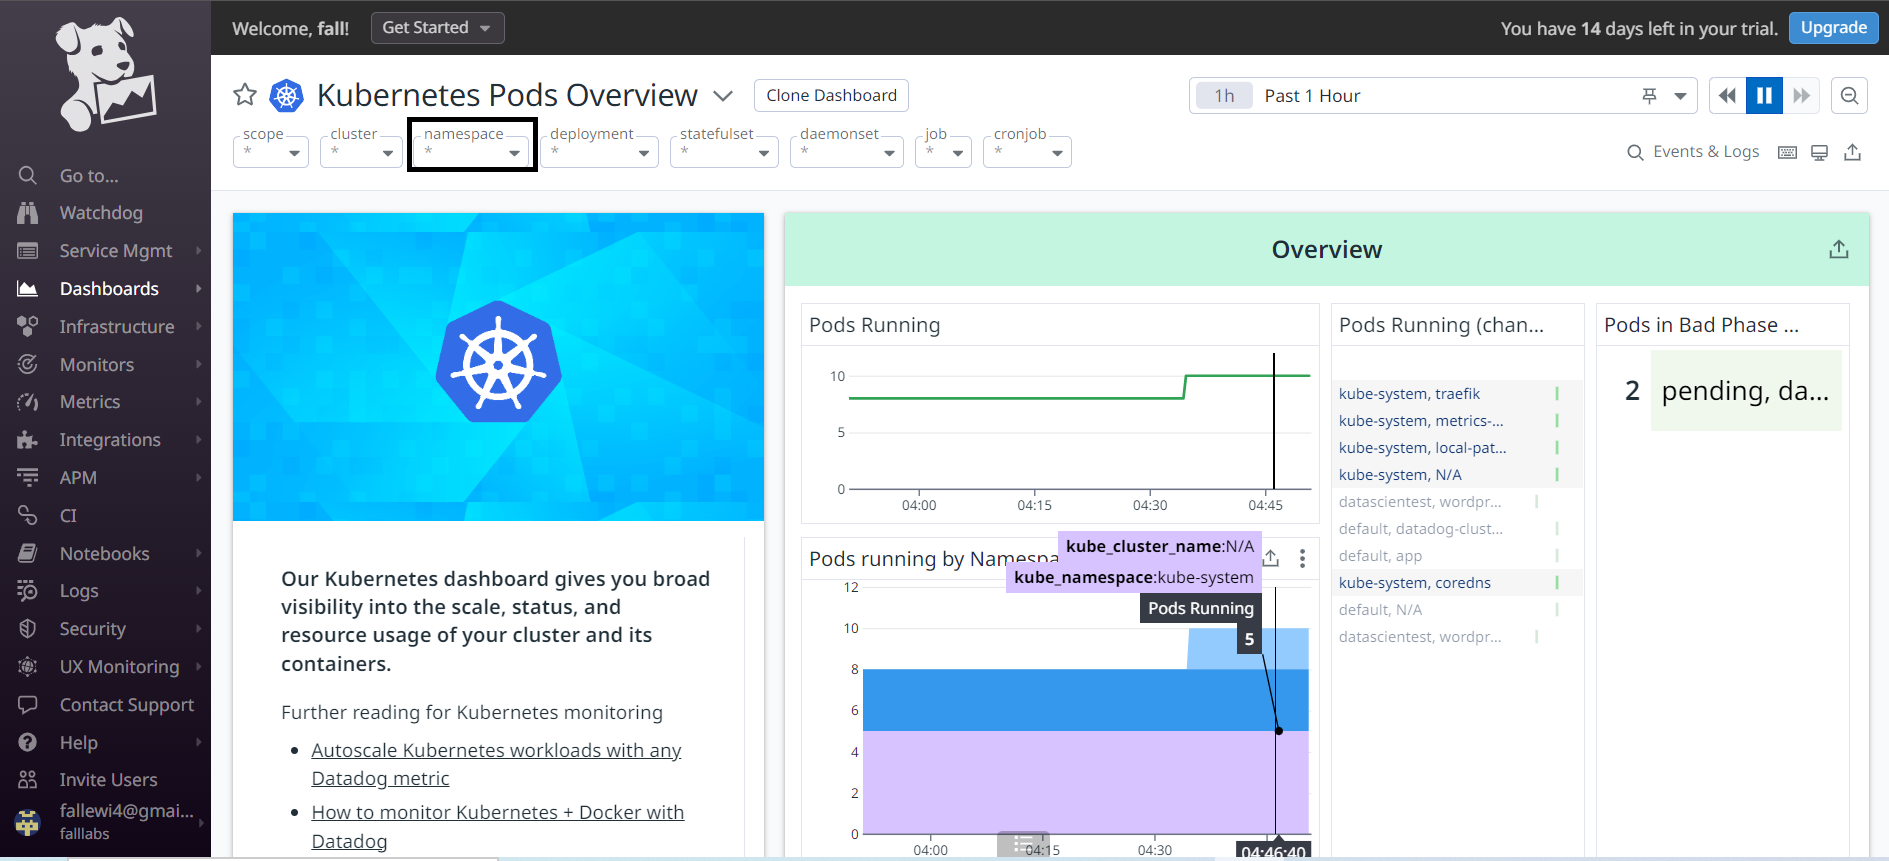
Task: Pause live dashboard updates
Action: click(x=1764, y=96)
